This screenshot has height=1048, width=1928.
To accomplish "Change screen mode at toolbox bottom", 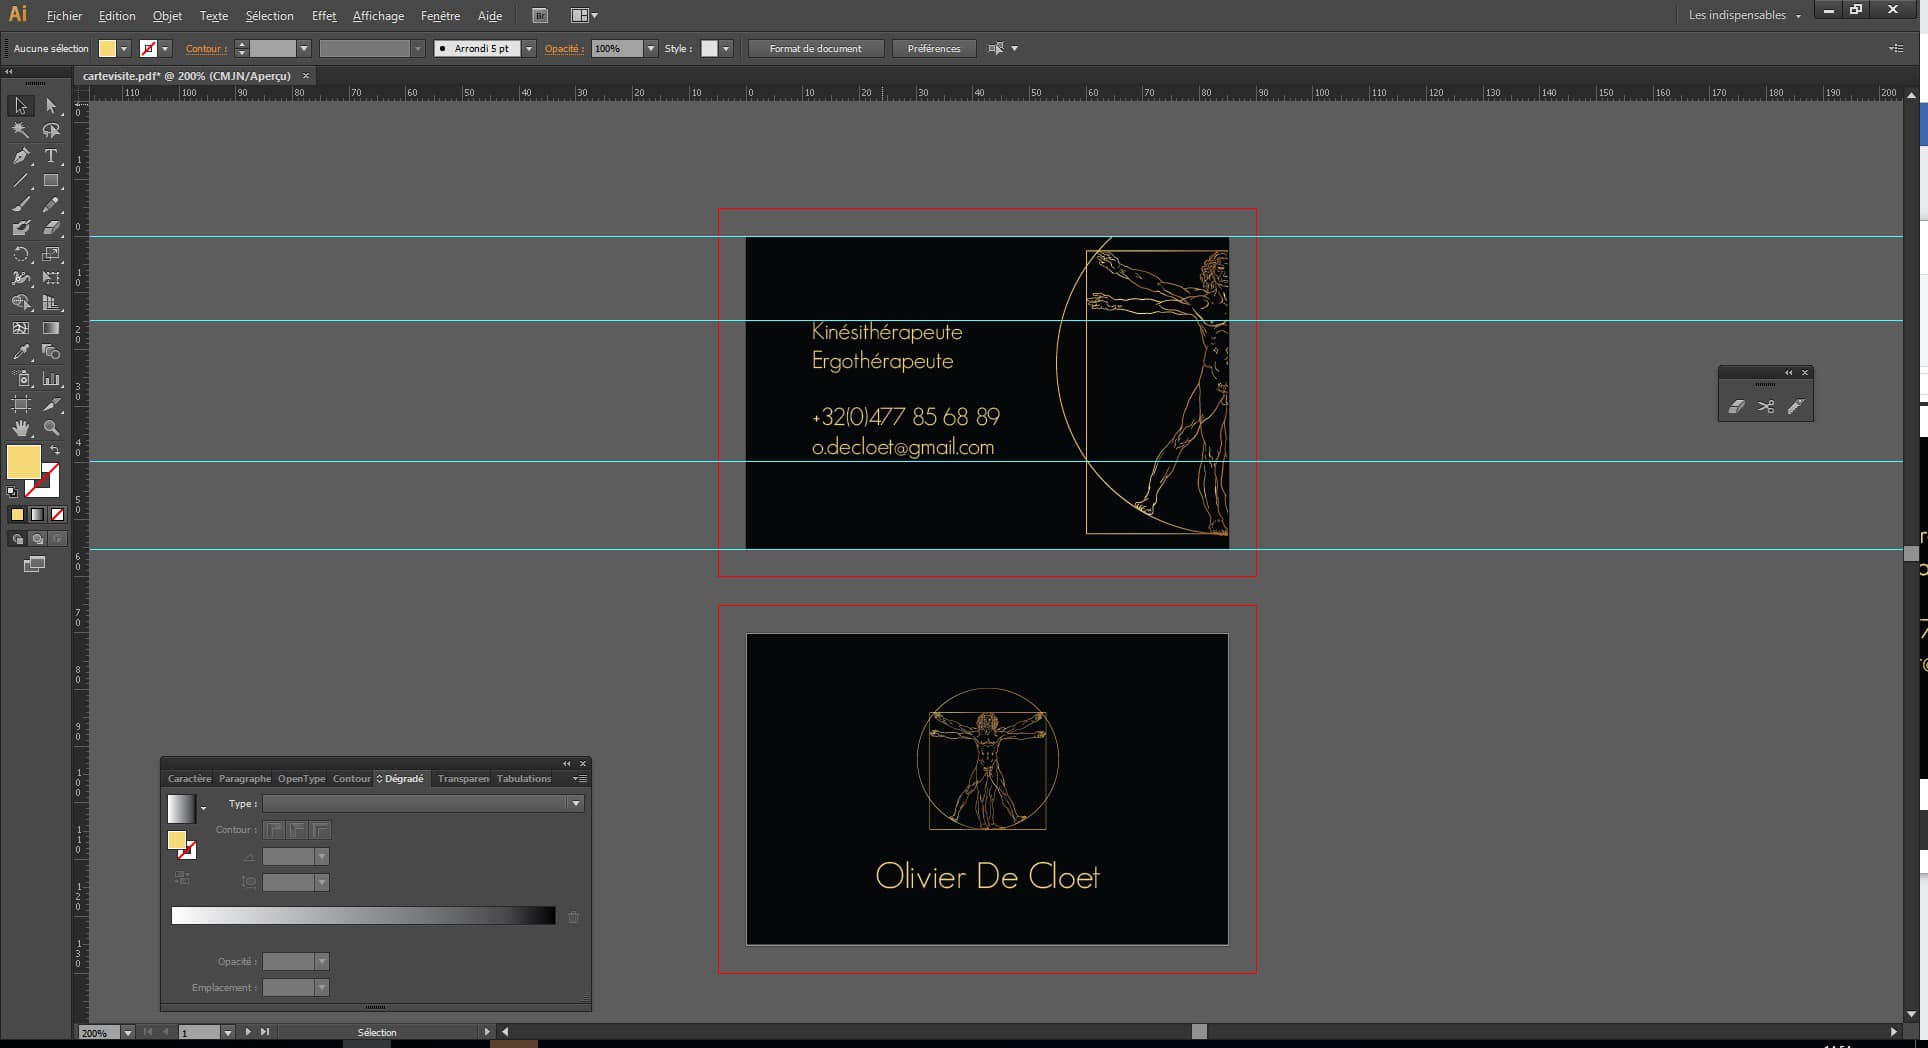I will [x=34, y=565].
